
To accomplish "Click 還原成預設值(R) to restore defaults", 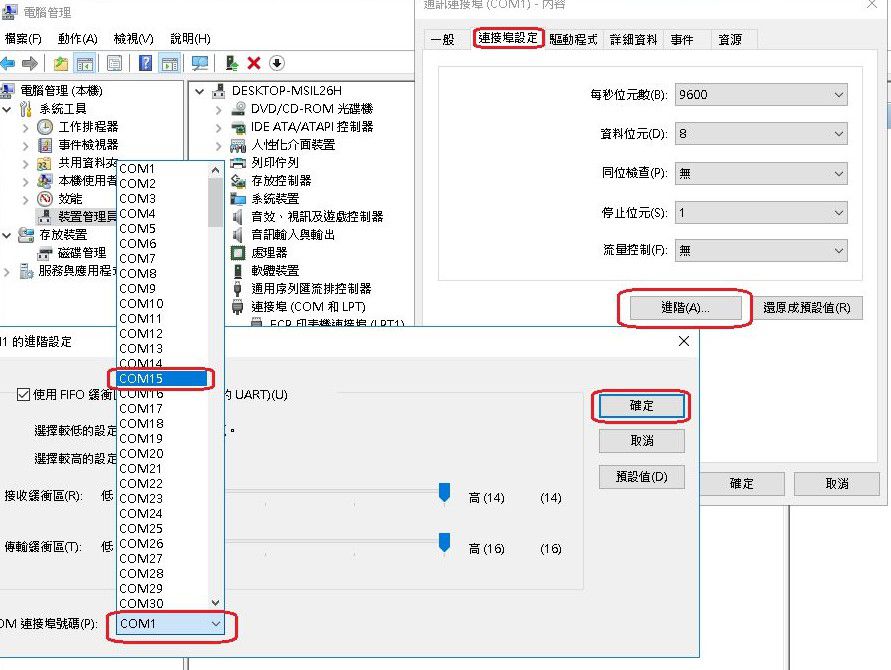I will 810,310.
